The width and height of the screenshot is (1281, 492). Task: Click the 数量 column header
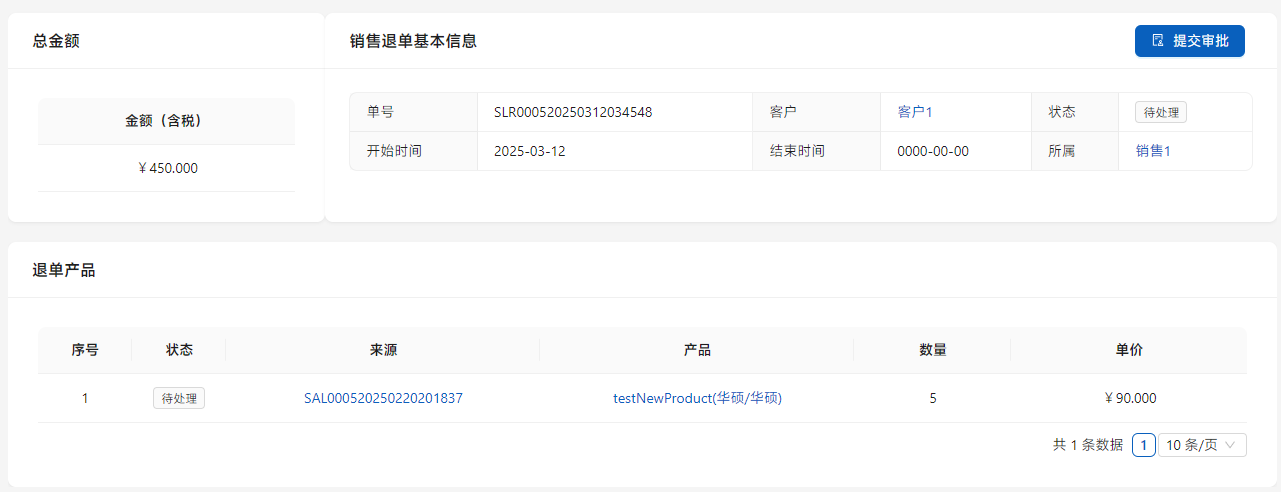pos(932,350)
